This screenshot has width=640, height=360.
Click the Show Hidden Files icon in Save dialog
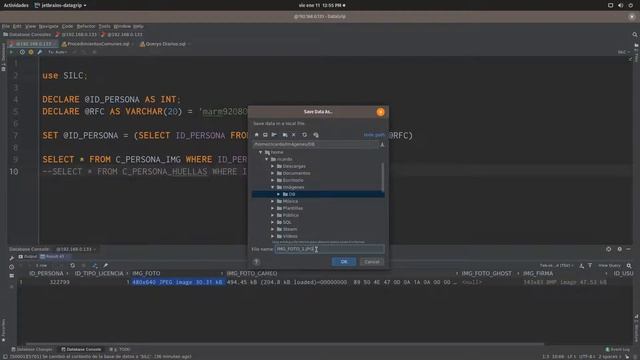pos(316,135)
